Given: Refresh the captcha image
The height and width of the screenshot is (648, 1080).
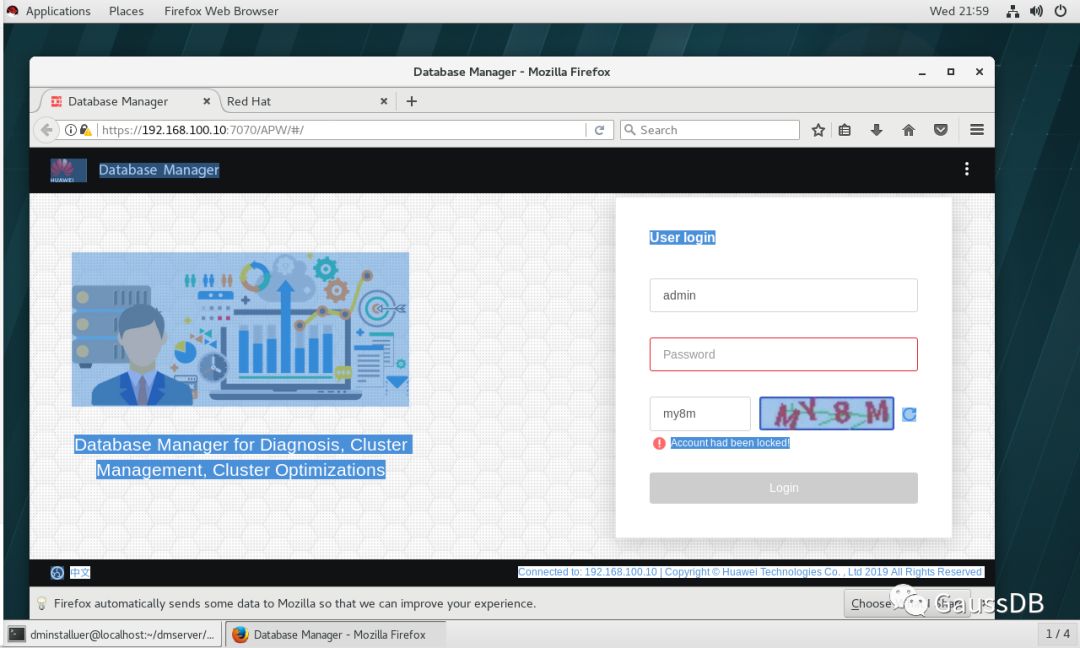Looking at the screenshot, I should click(909, 415).
